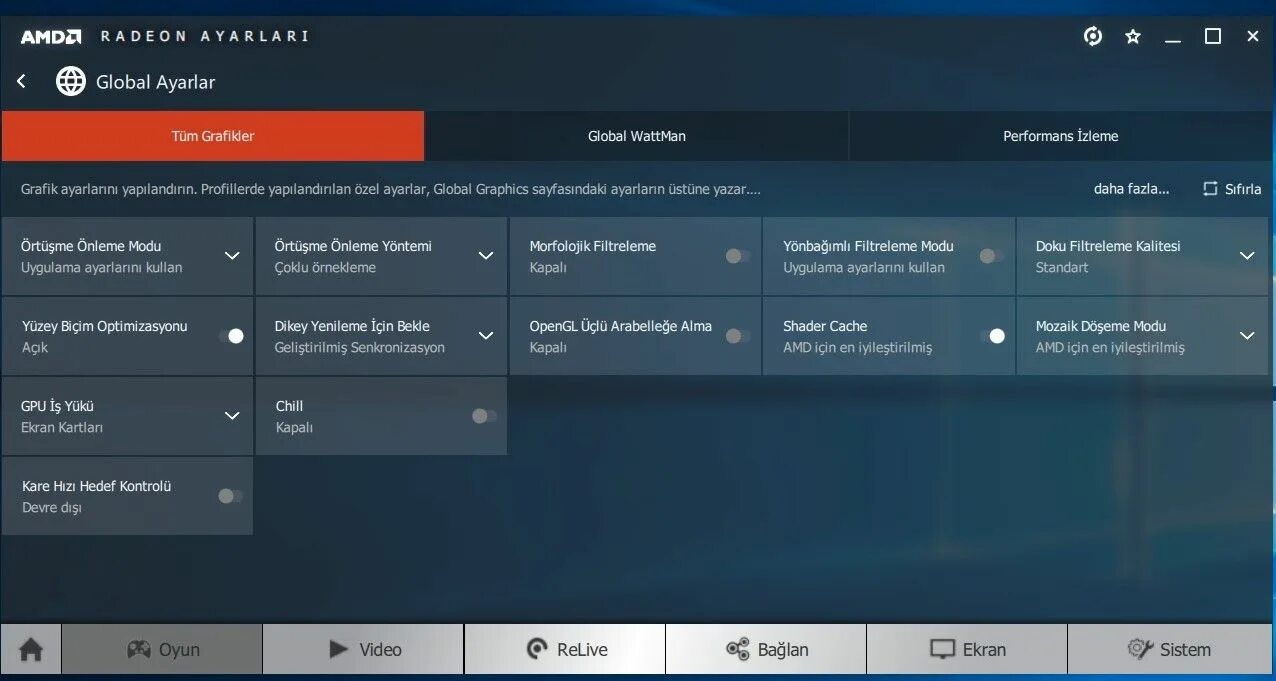Image resolution: width=1276 pixels, height=681 pixels.
Task: Maximize the Radeon settings window
Action: point(1213,36)
